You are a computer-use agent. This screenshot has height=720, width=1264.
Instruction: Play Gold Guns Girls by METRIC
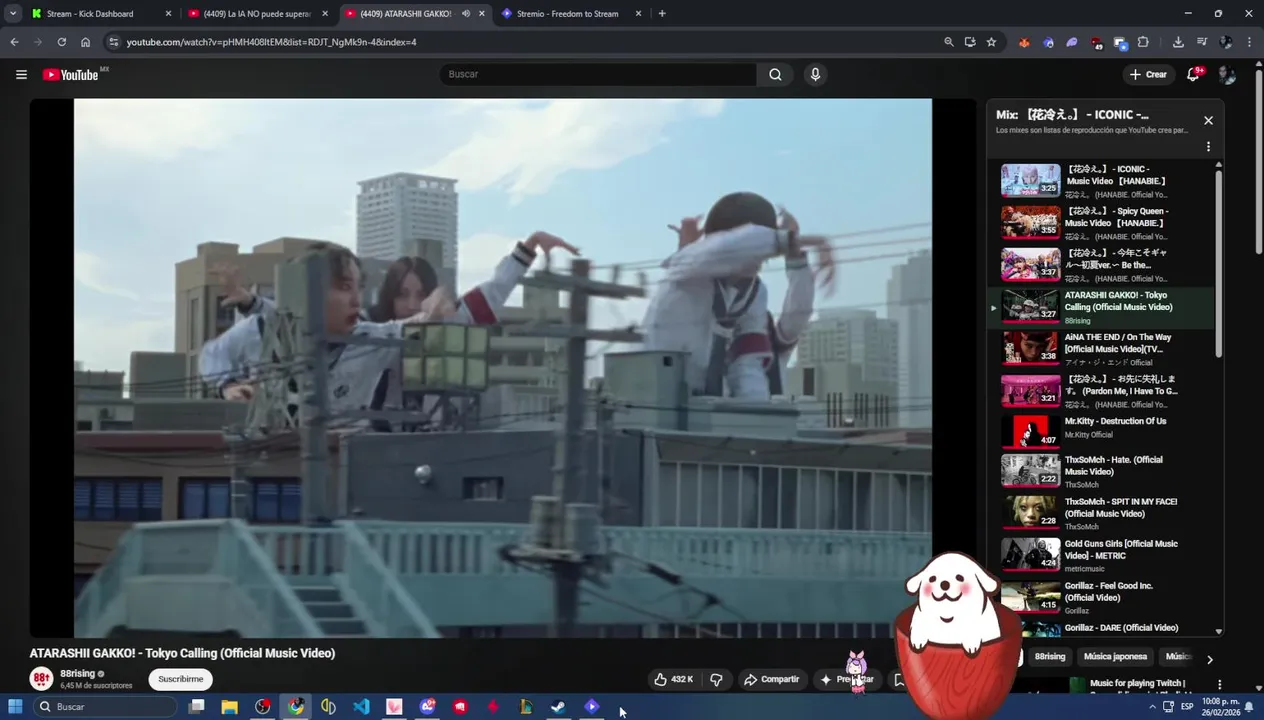coord(1103,555)
